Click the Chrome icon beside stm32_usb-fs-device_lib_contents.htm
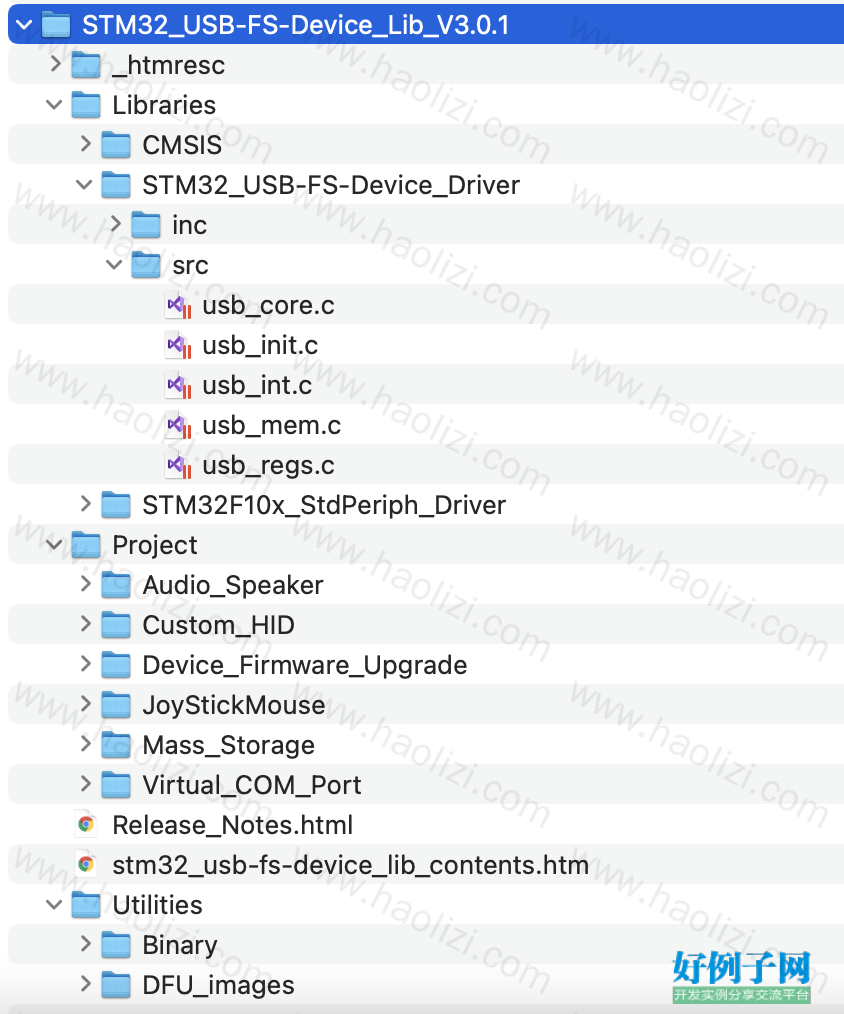Image resolution: width=844 pixels, height=1014 pixels. (85, 864)
